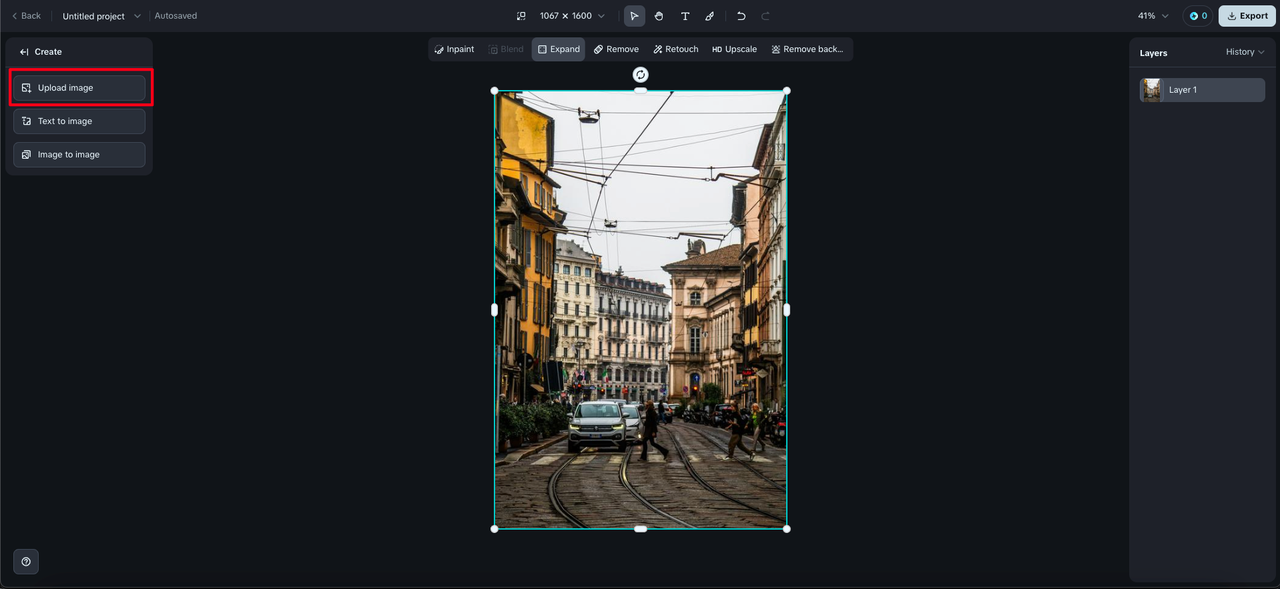Redo the last action
Image resolution: width=1280 pixels, height=589 pixels.
click(766, 16)
